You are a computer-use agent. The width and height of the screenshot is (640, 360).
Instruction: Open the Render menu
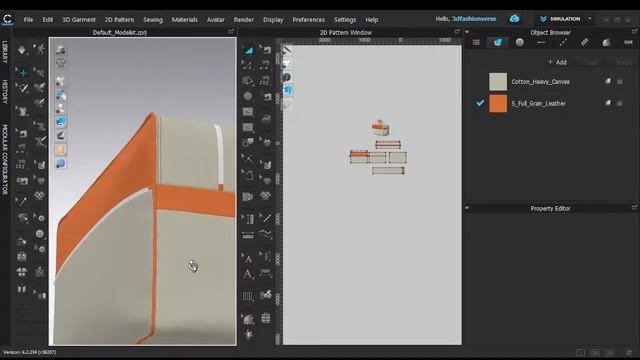244,20
